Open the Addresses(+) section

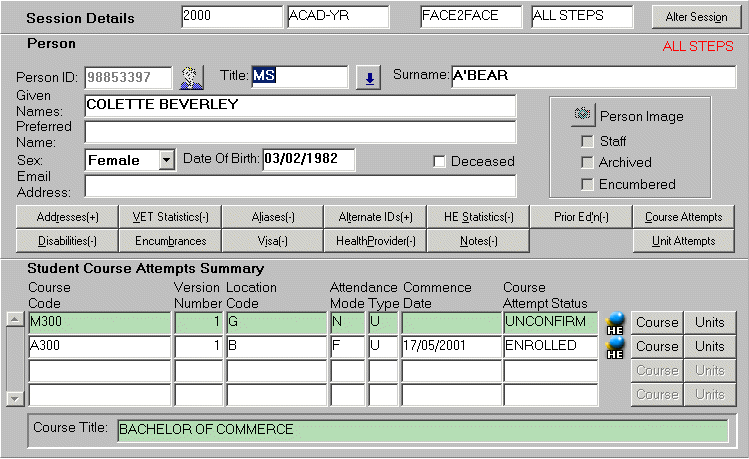click(x=67, y=217)
